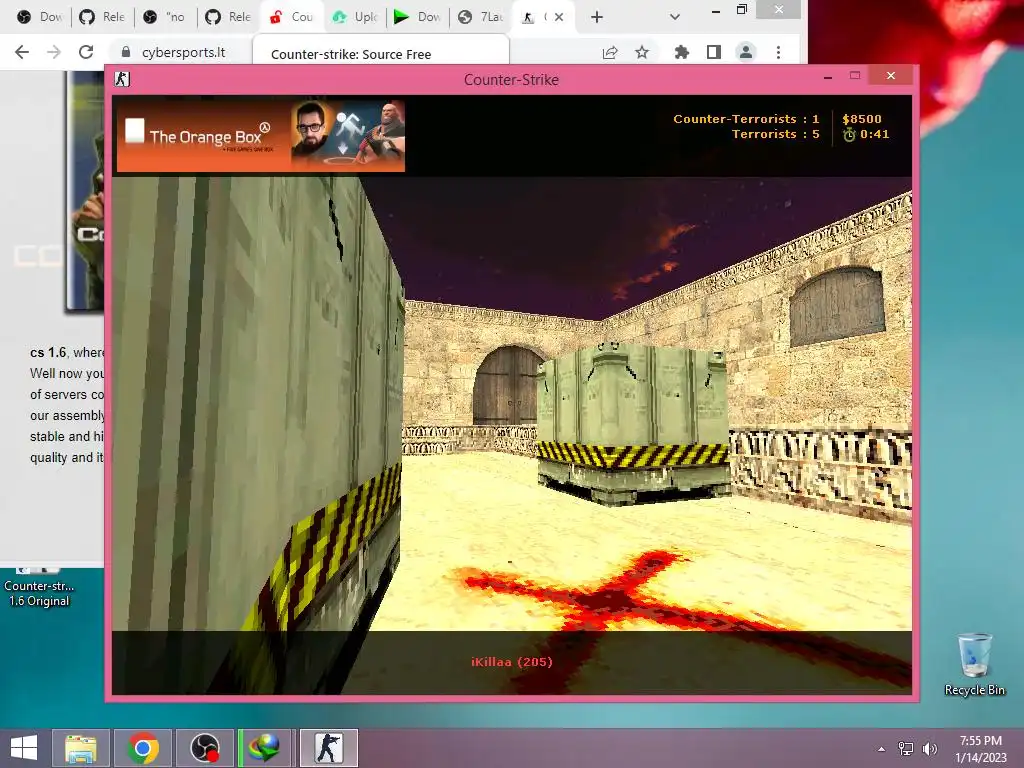The image size is (1024, 768).
Task: Toggle Chrome side panel icon
Action: (x=713, y=52)
